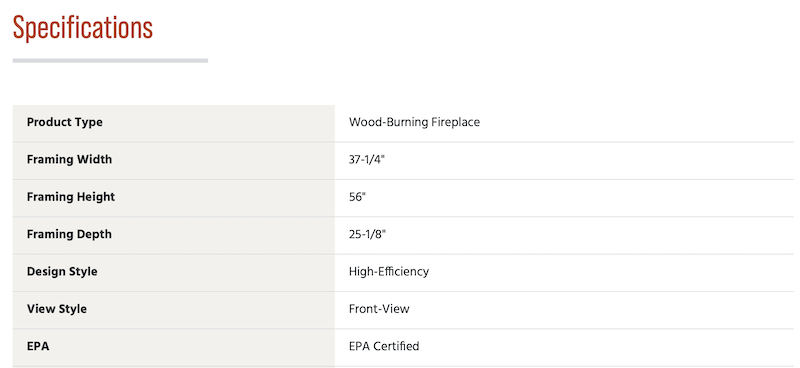Select the Design Style label
Image resolution: width=800 pixels, height=368 pixels.
62,272
